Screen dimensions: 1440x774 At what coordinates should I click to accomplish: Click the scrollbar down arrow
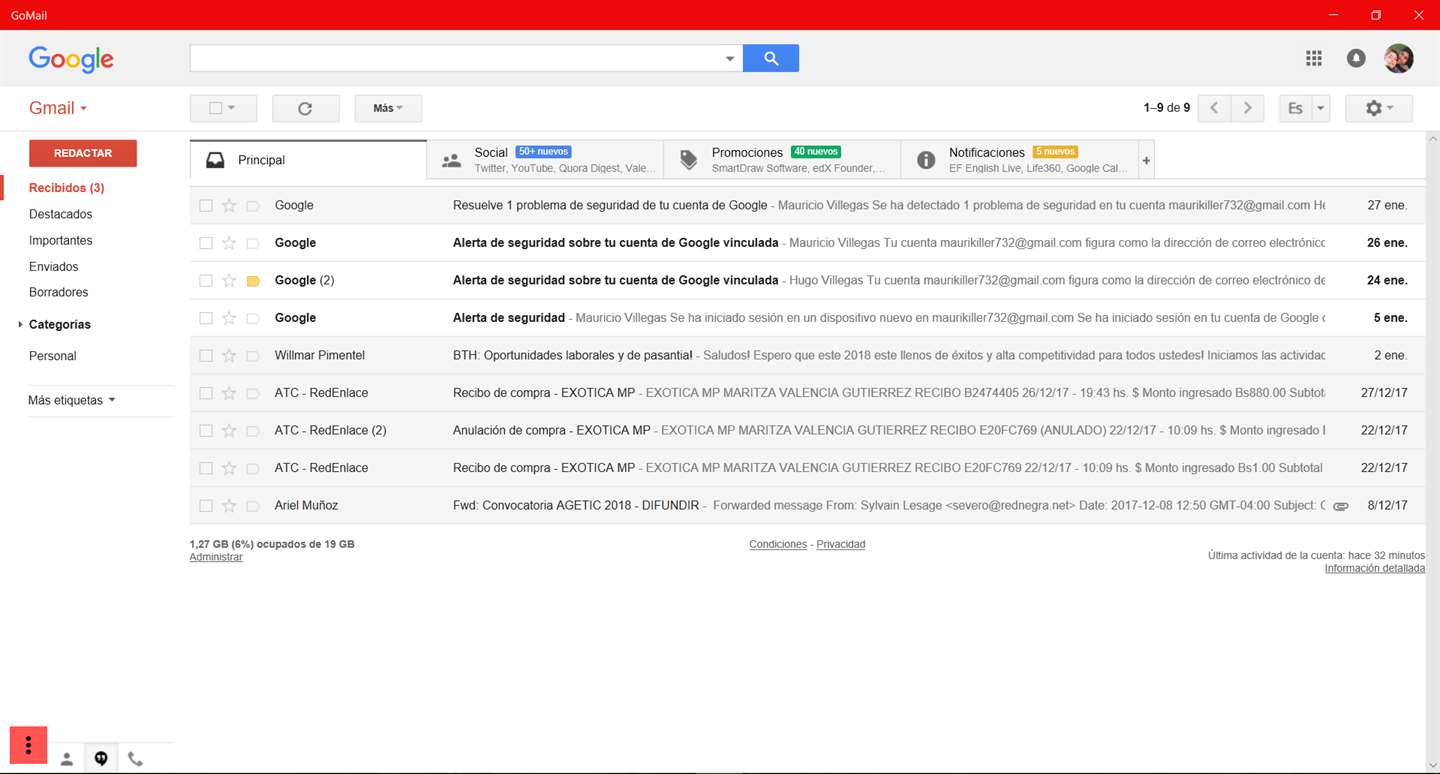pos(1432,765)
